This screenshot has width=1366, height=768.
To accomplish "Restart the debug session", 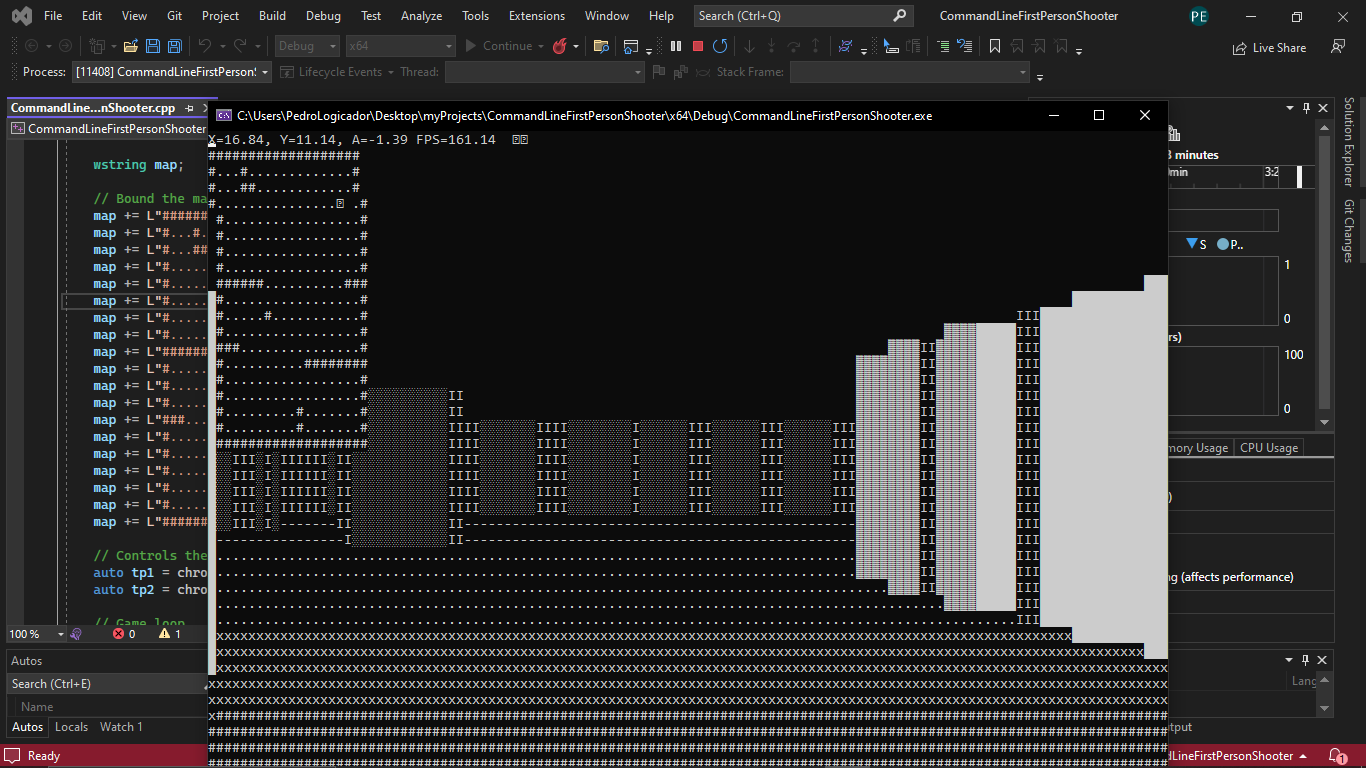I will point(720,46).
